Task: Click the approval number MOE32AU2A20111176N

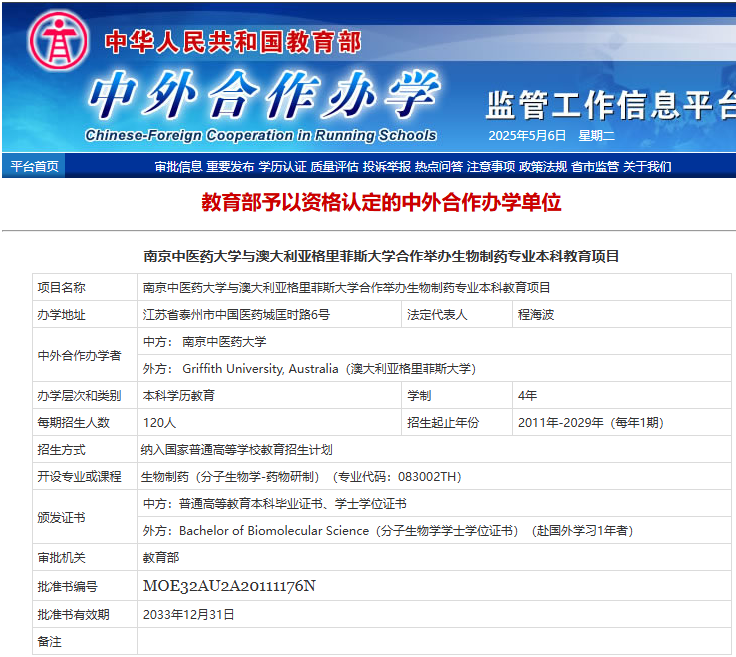Action: point(229,586)
